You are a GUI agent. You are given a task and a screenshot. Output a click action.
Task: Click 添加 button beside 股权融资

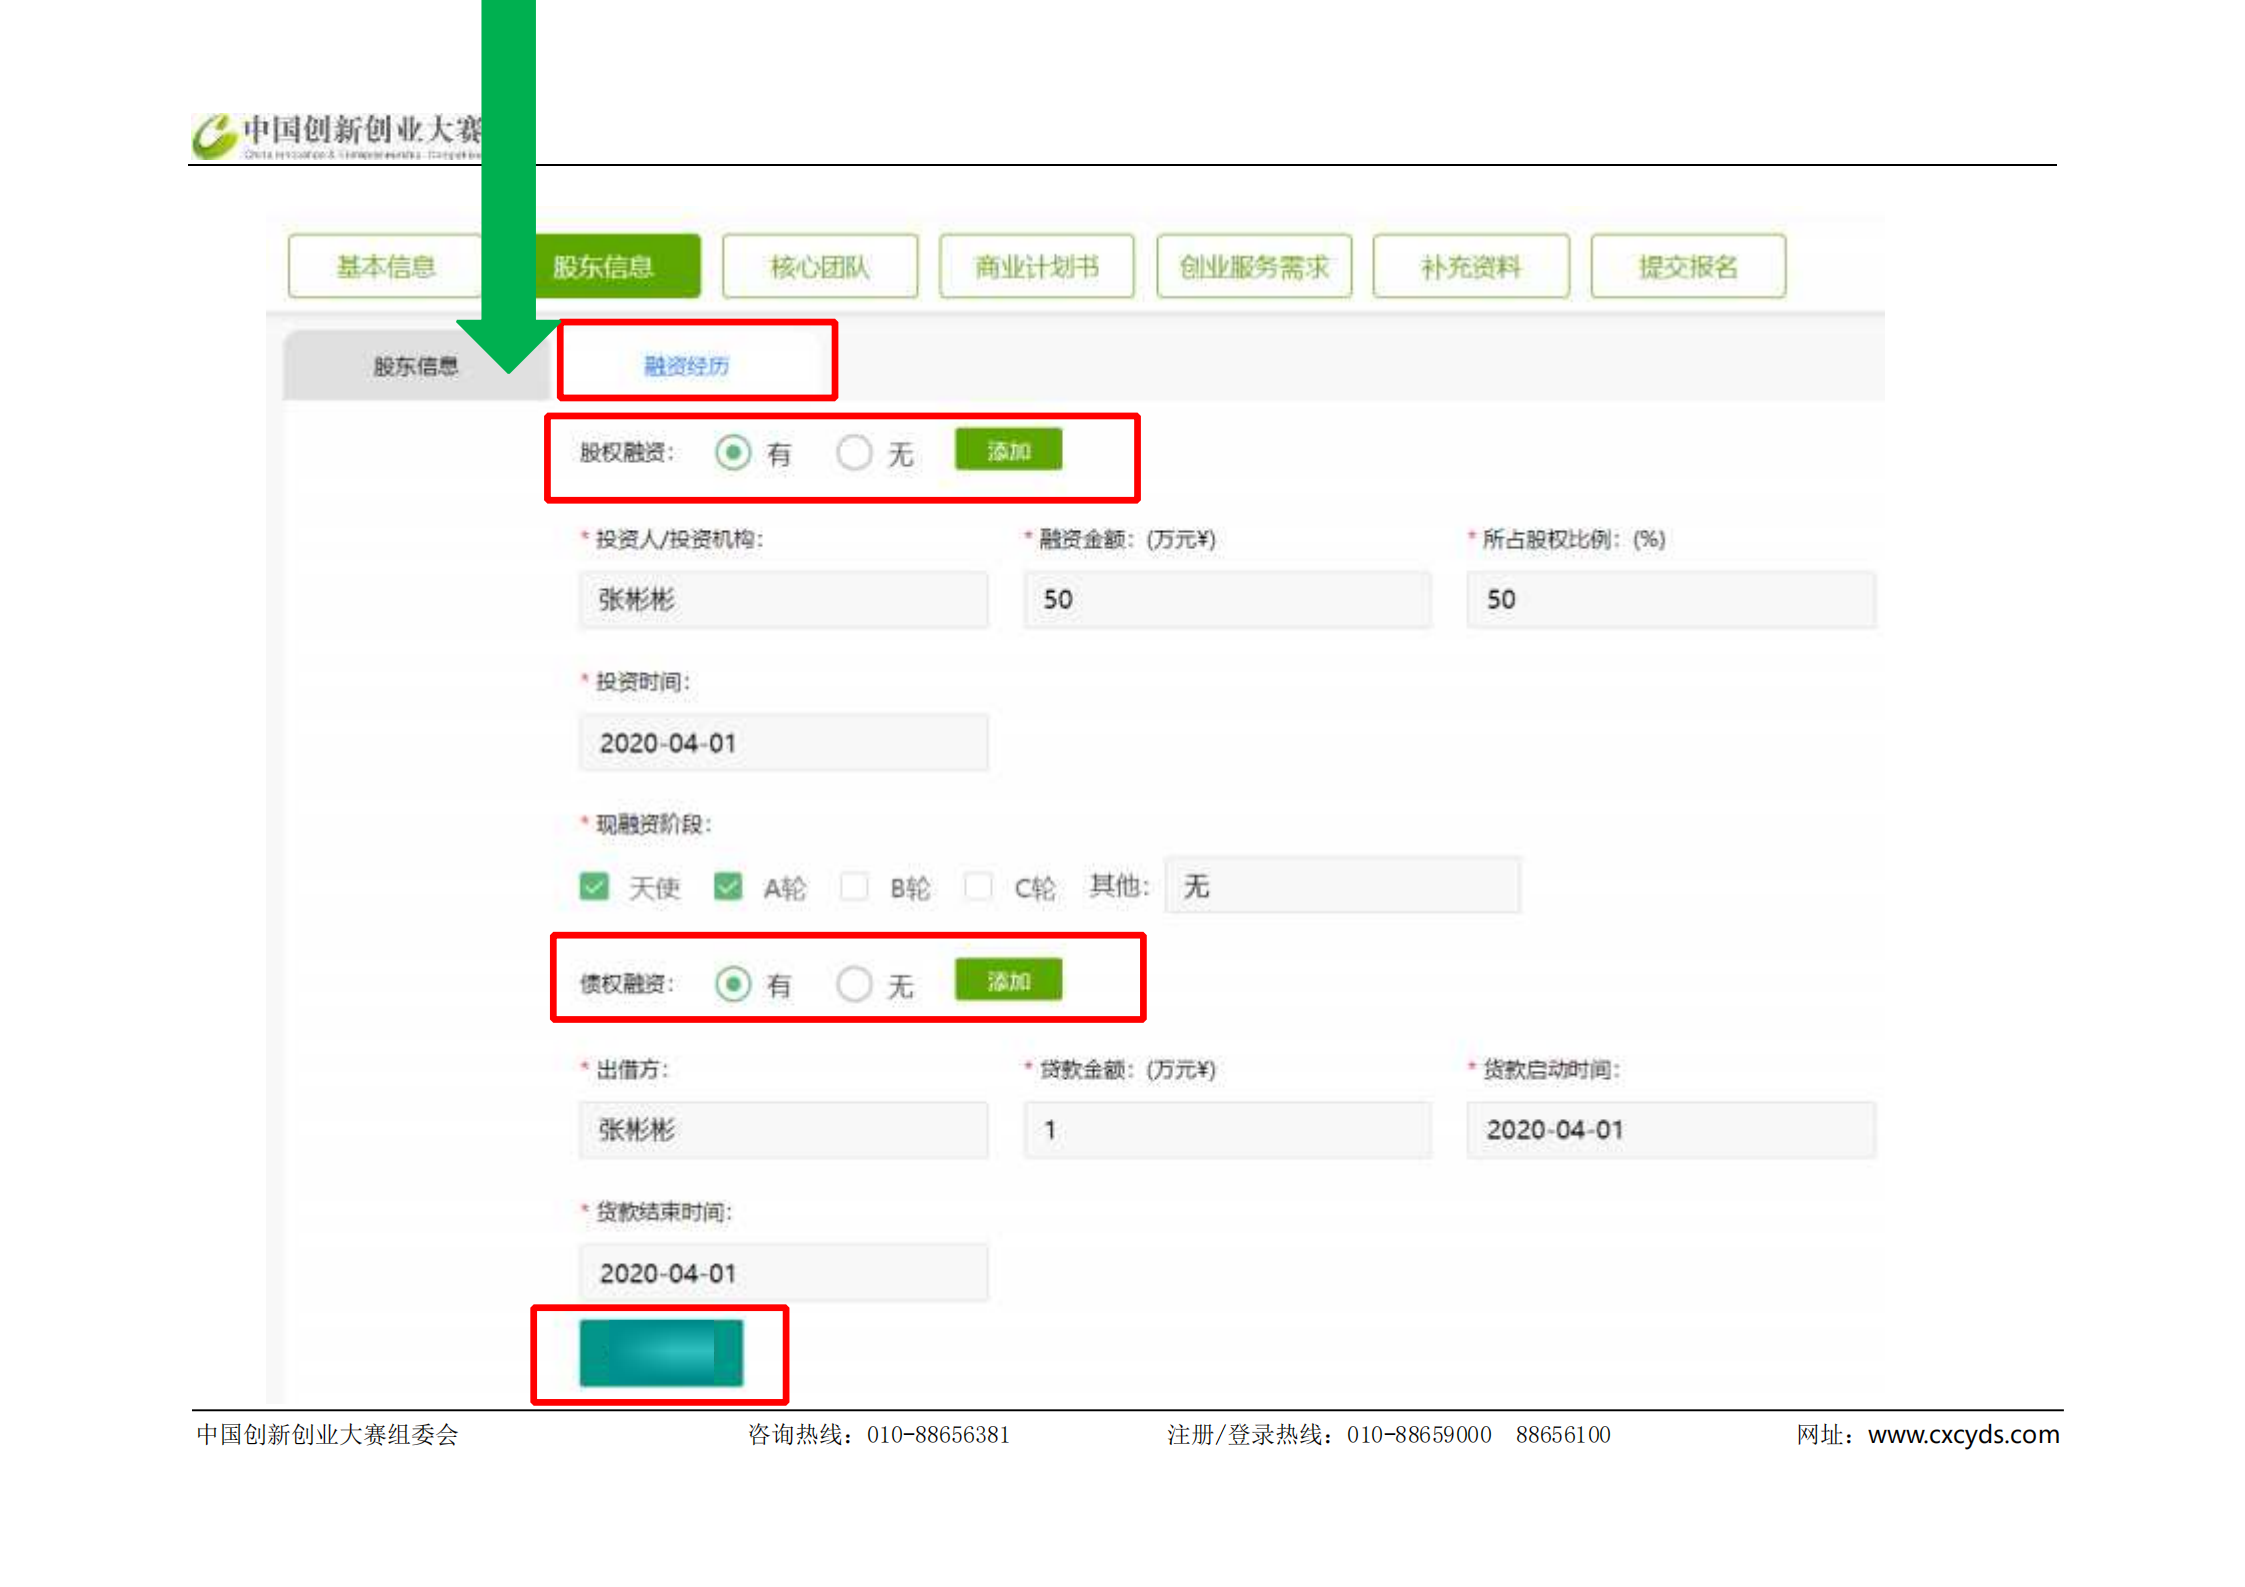click(x=1008, y=451)
